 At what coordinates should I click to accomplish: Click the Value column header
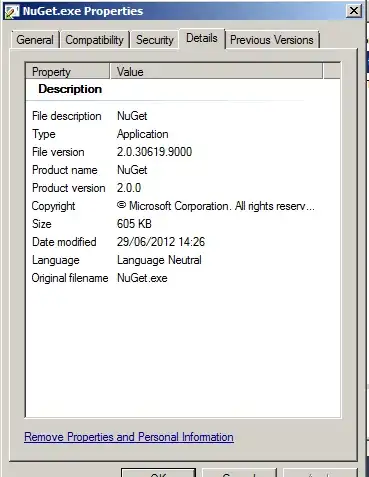click(216, 71)
